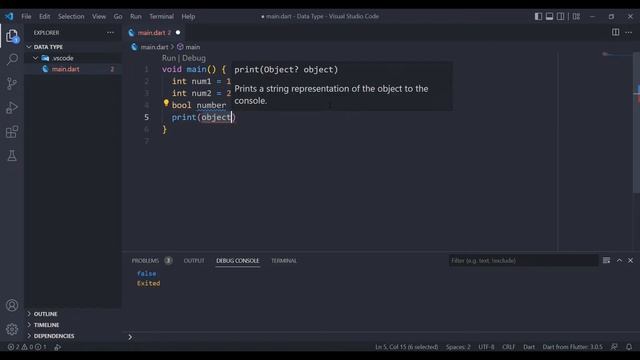Click the editor vertical scrollbar
This screenshot has width=640, height=360.
tap(636, 122)
